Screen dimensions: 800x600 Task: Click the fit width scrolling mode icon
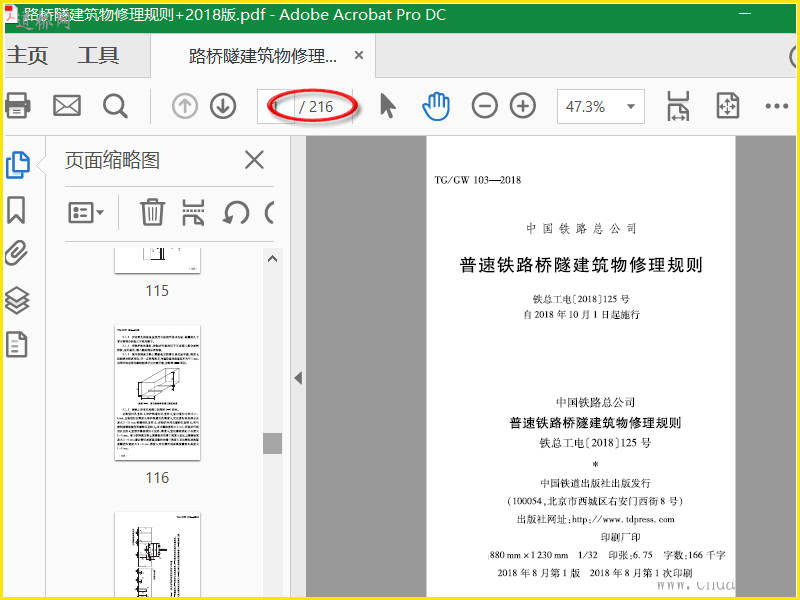click(x=678, y=106)
